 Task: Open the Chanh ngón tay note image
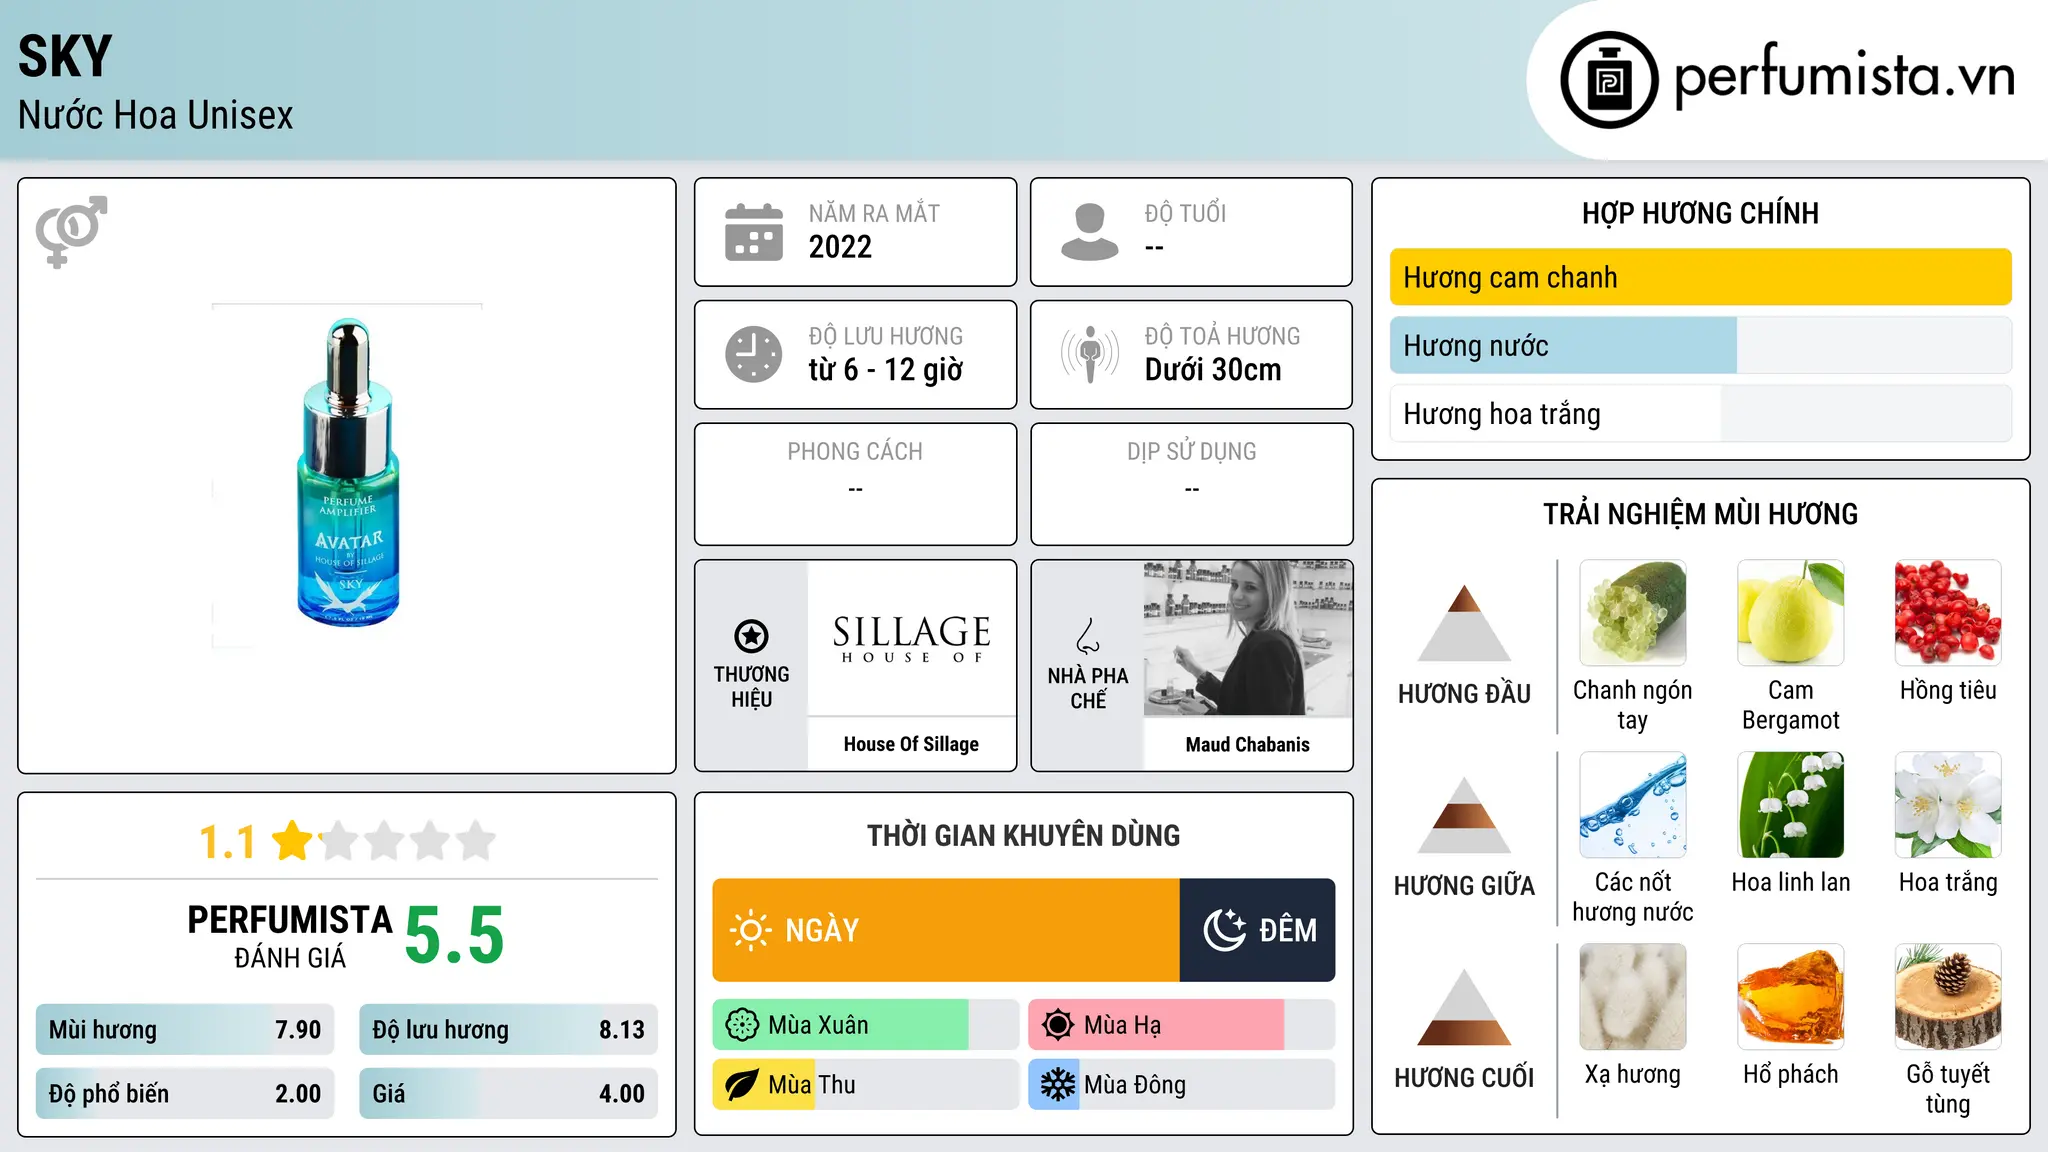(x=1633, y=613)
